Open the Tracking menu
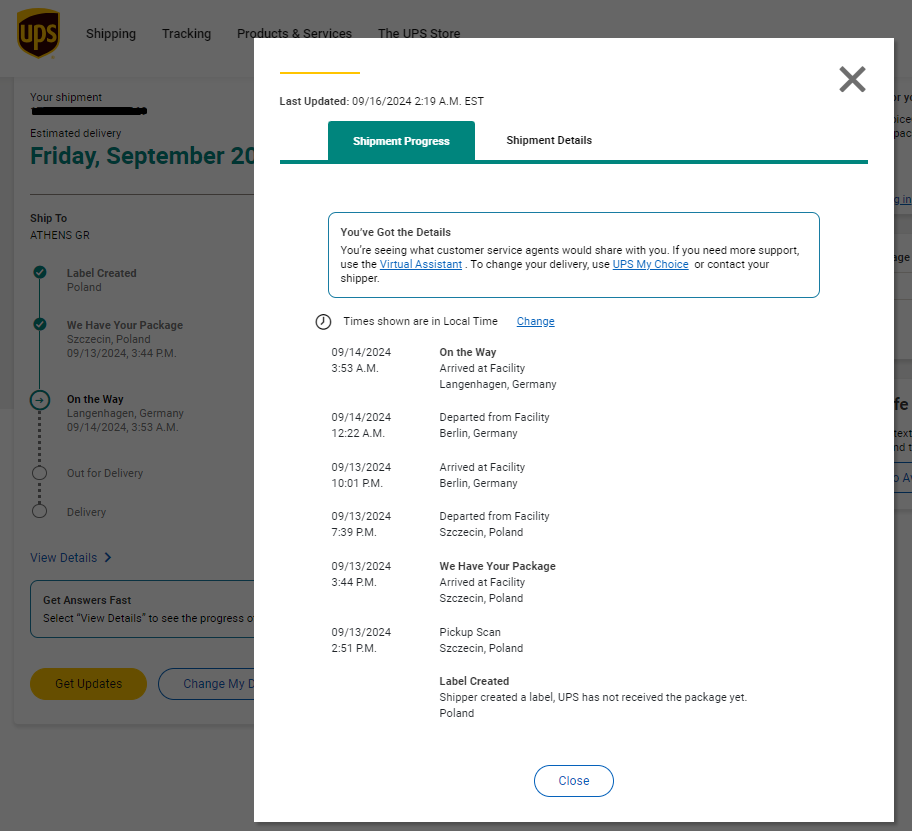 coord(186,34)
